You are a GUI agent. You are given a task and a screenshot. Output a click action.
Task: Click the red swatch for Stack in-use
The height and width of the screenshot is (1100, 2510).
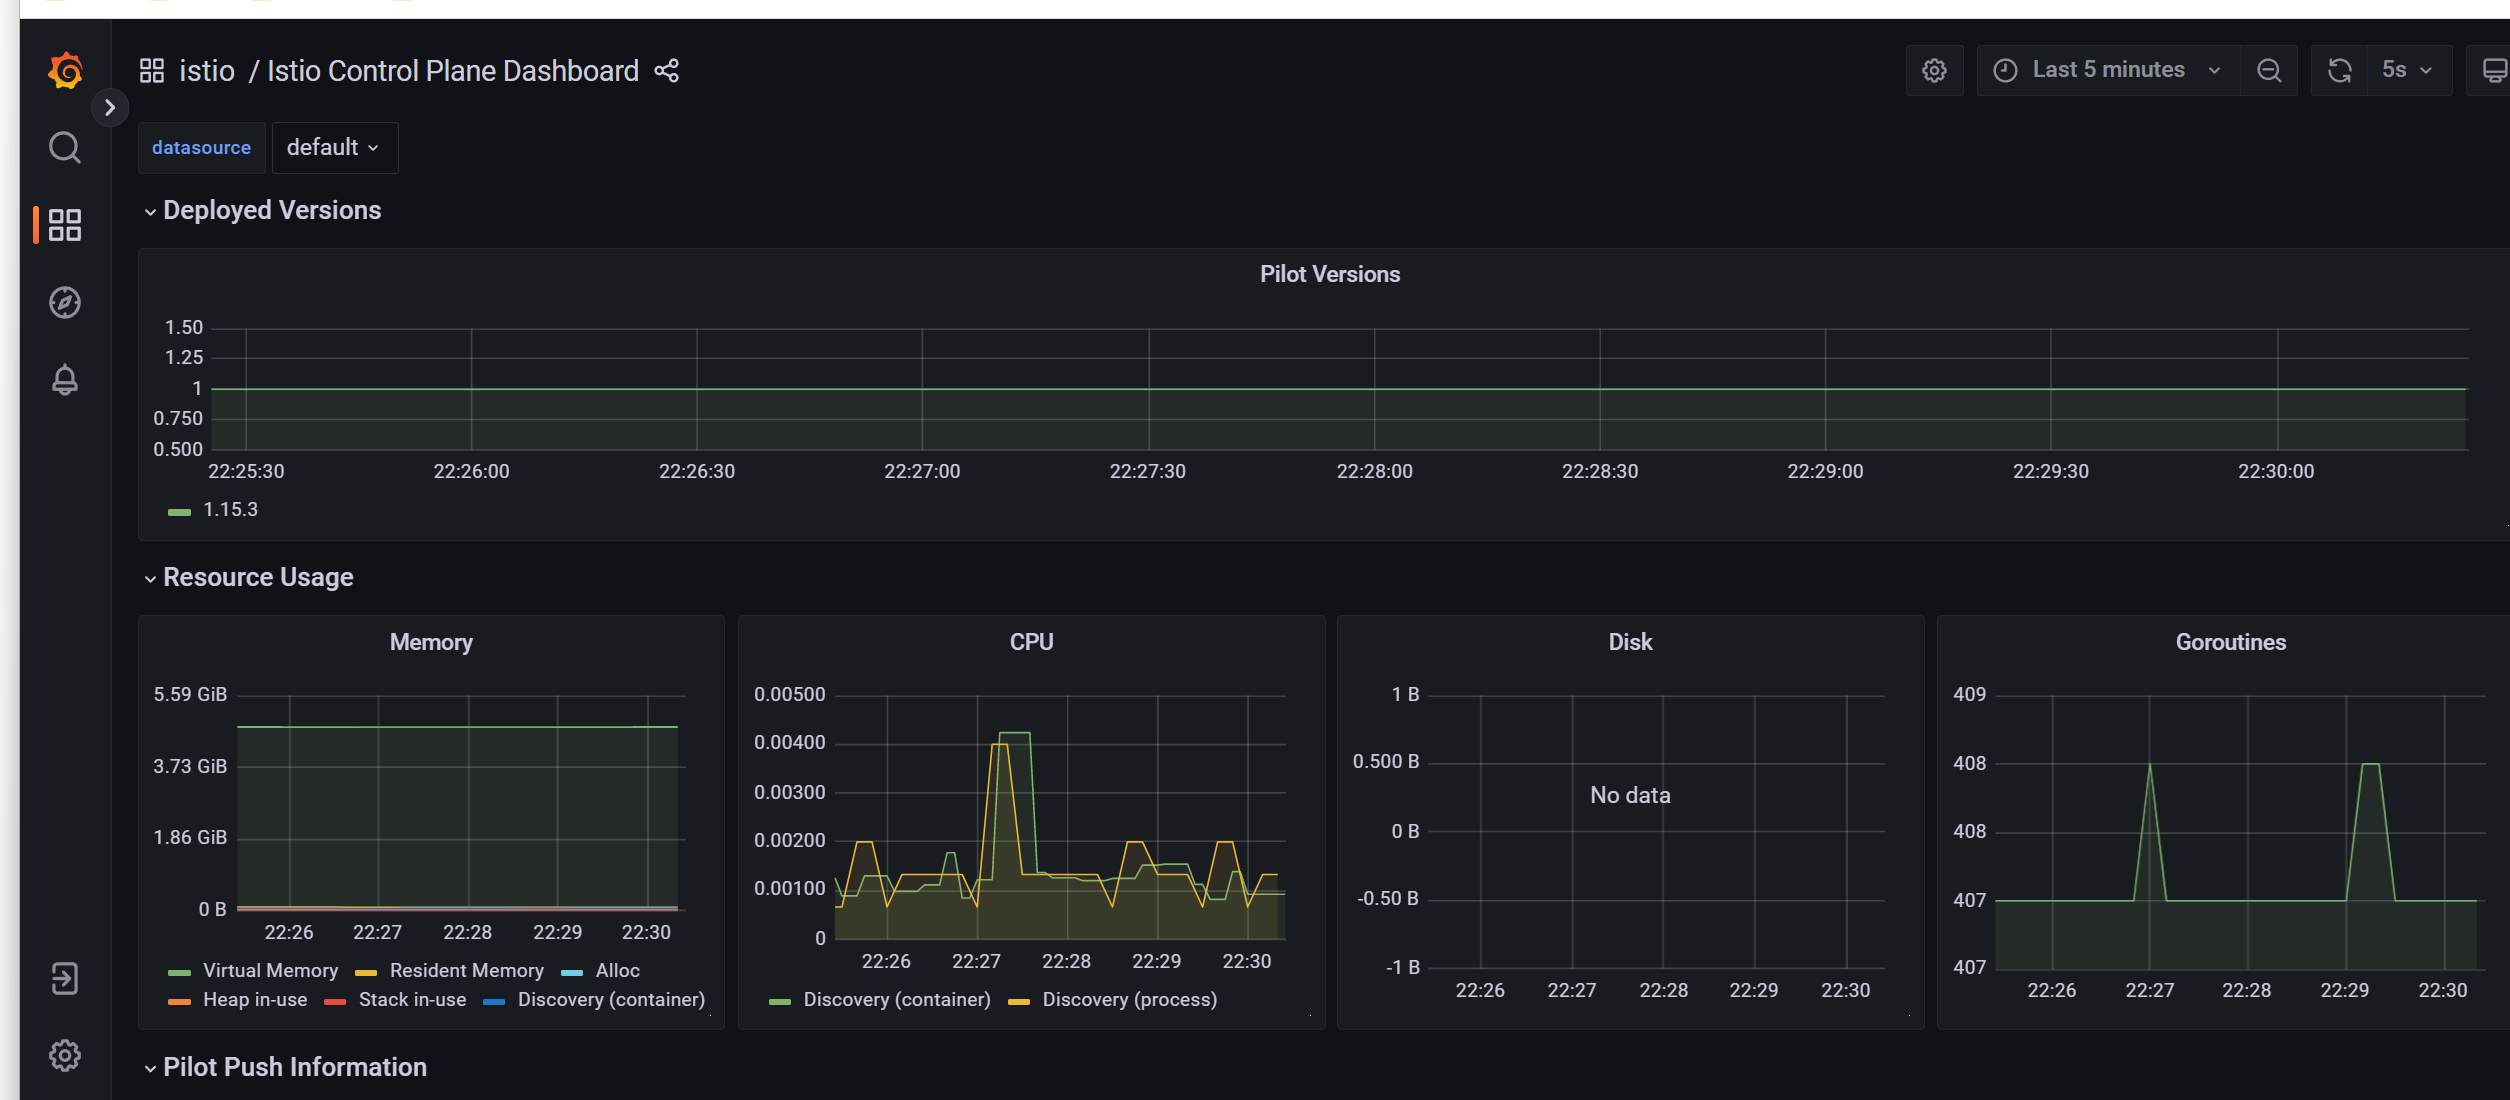coord(335,1001)
